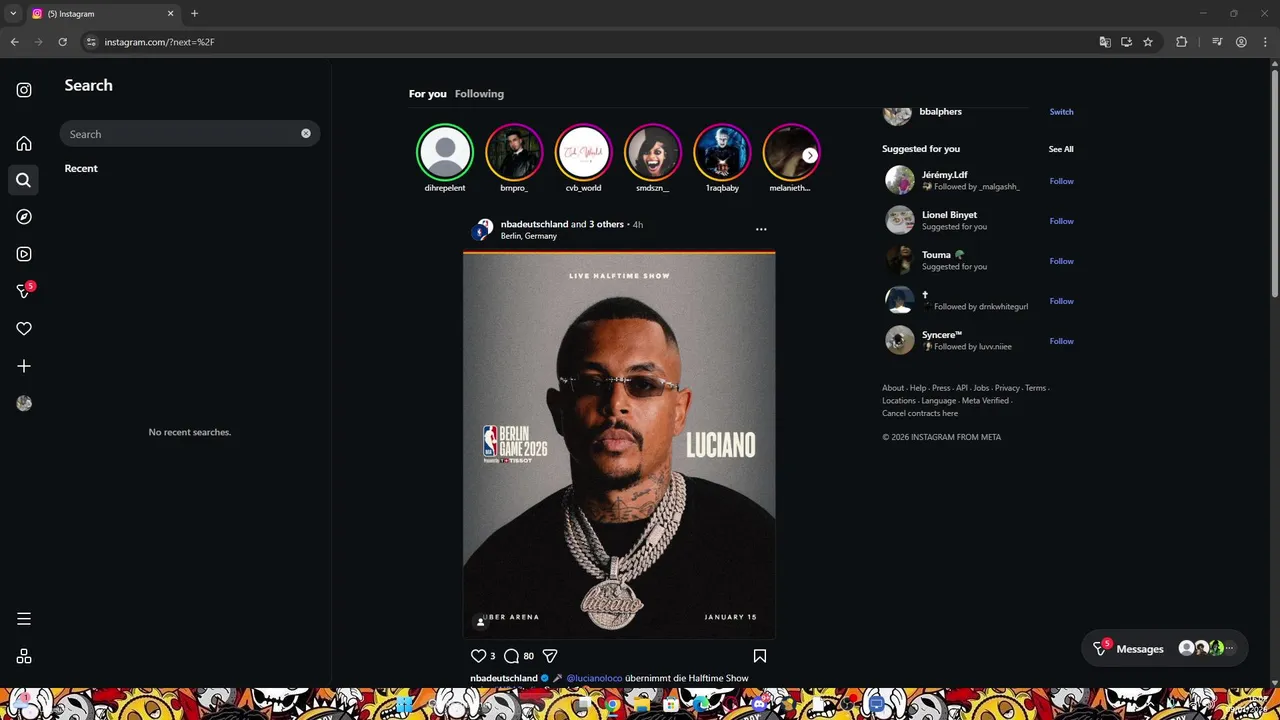Open the Also from Meta icon

point(24,656)
